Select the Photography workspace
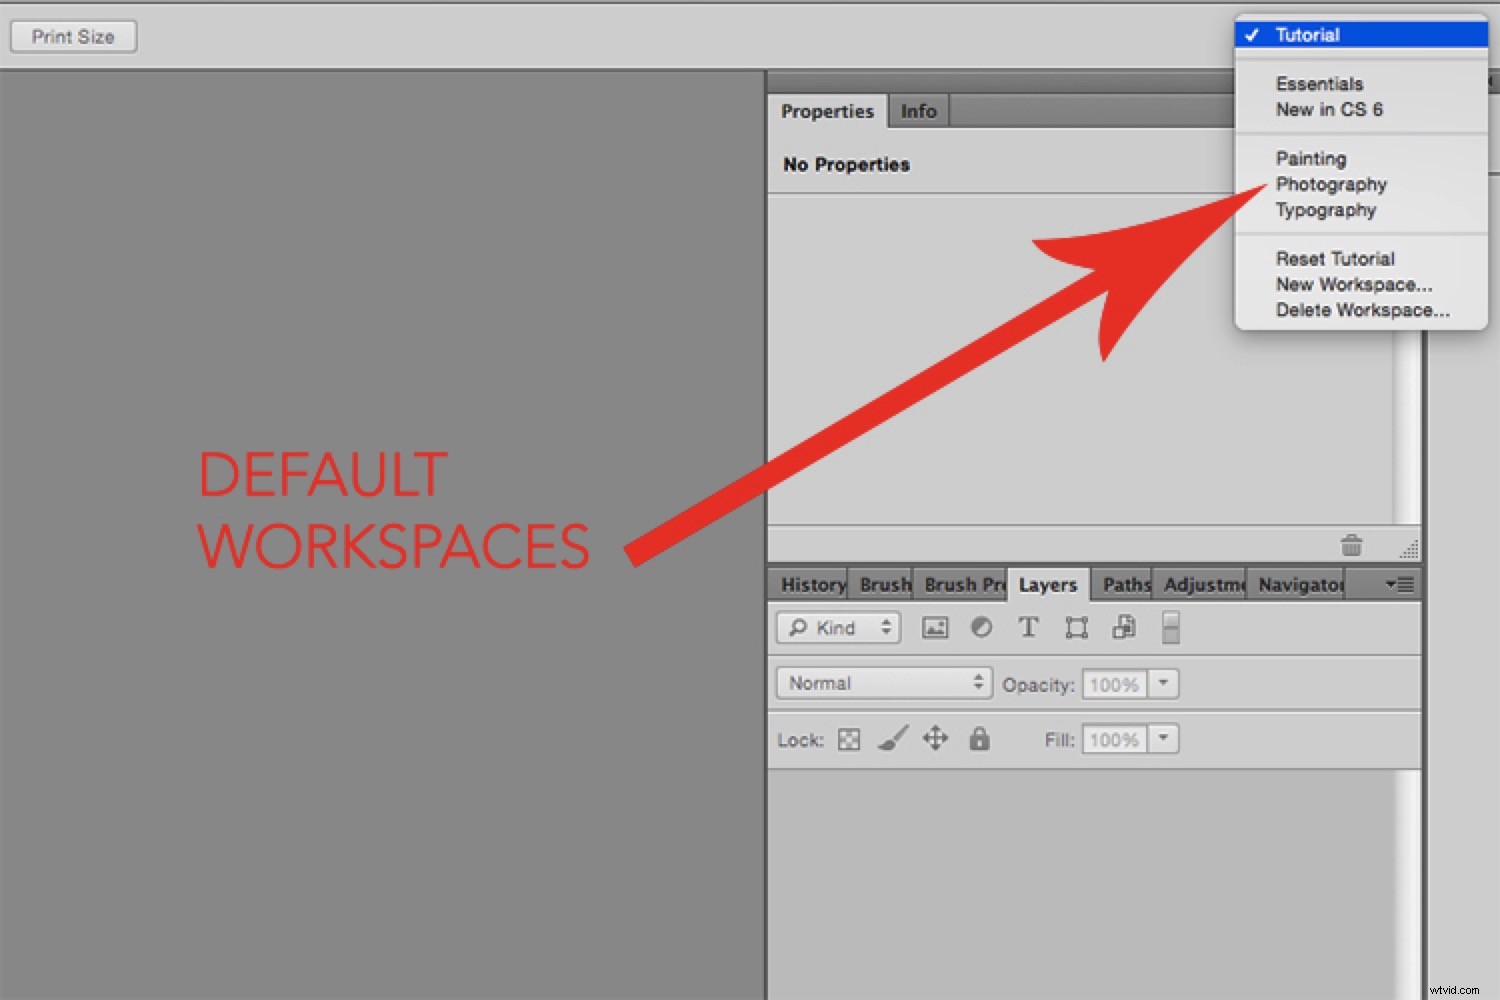The image size is (1500, 1000). 1331,184
